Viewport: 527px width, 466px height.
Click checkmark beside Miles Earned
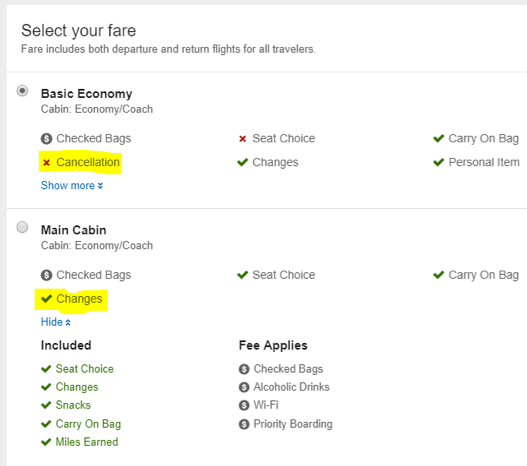coord(46,442)
